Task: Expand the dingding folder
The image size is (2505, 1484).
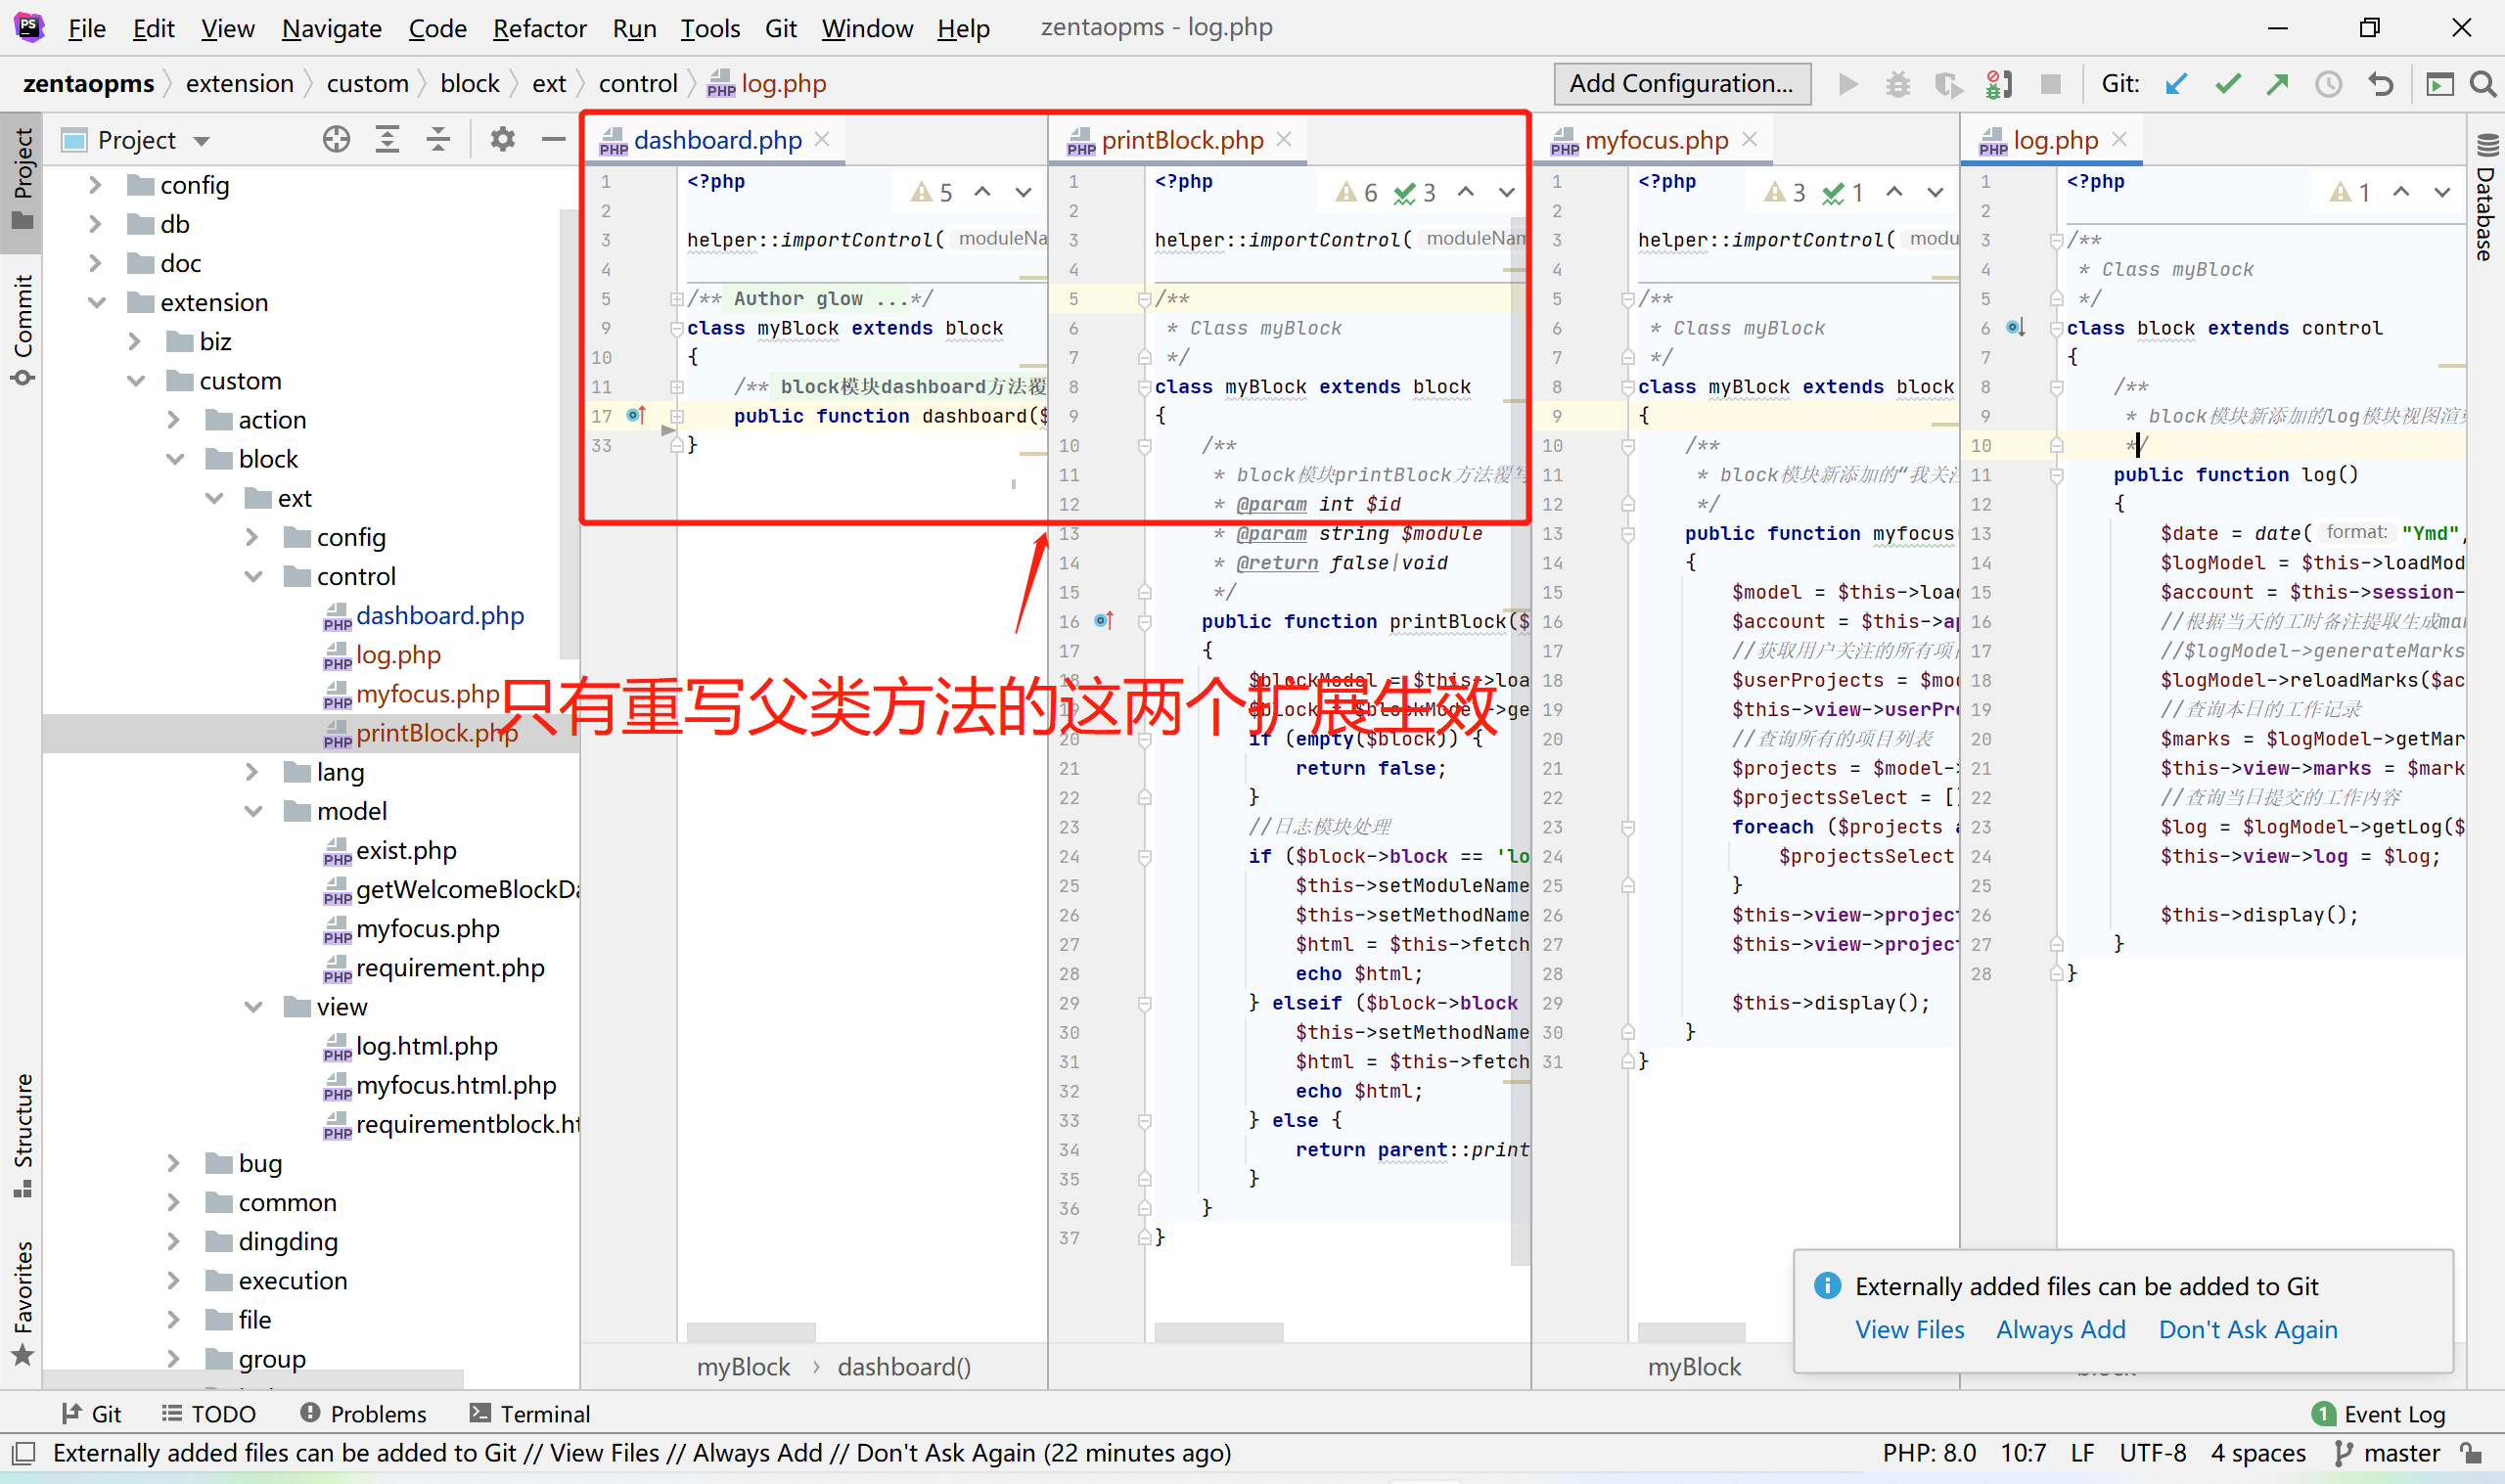Action: coord(173,1241)
